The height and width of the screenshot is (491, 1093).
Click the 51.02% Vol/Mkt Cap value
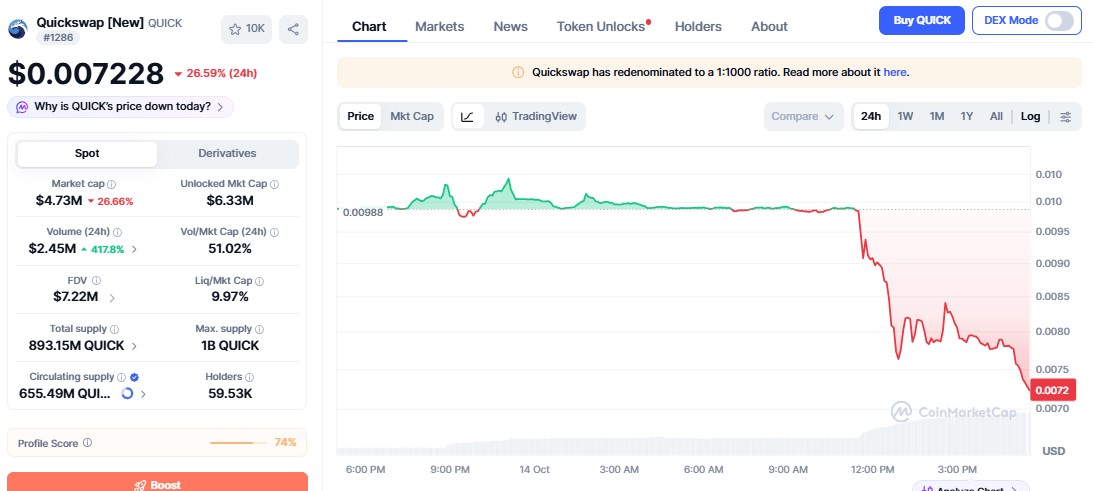(x=230, y=248)
